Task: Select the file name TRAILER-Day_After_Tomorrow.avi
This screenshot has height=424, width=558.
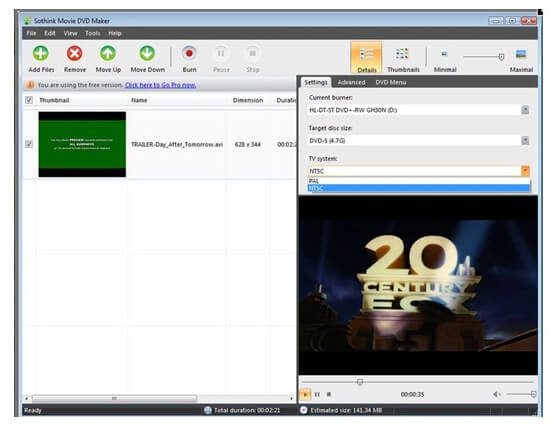Action: (x=177, y=144)
